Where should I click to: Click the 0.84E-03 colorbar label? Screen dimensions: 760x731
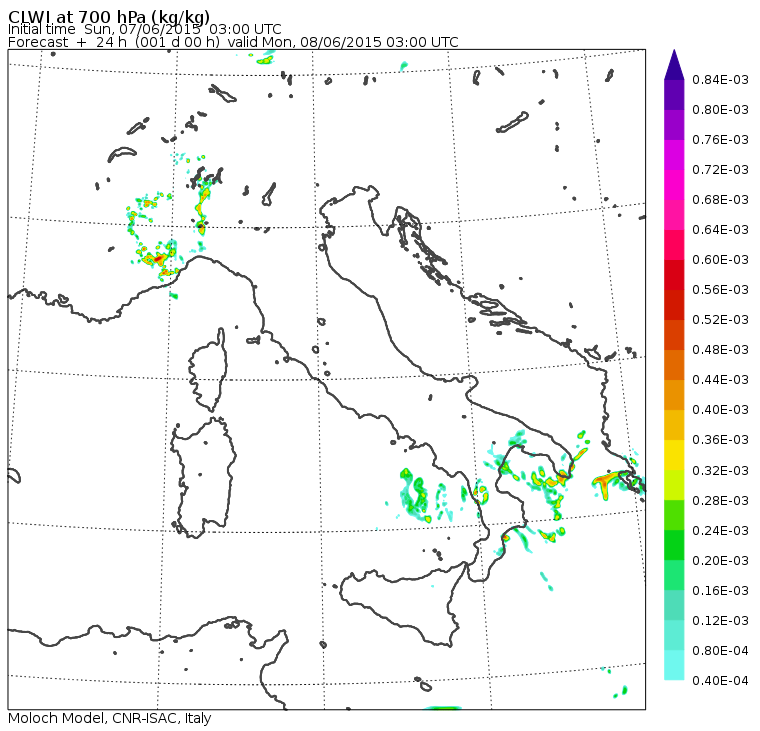720,79
